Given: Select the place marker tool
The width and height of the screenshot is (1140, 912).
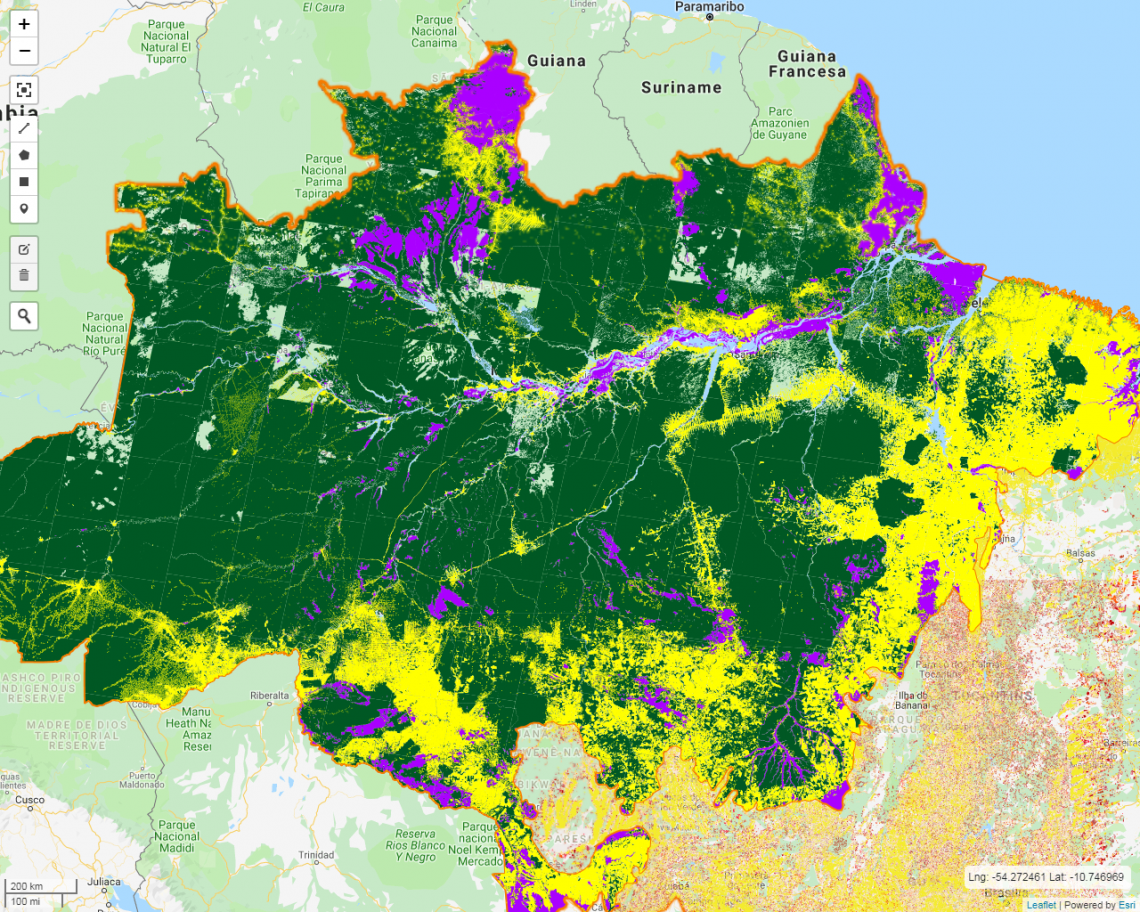Looking at the screenshot, I should [x=24, y=209].
